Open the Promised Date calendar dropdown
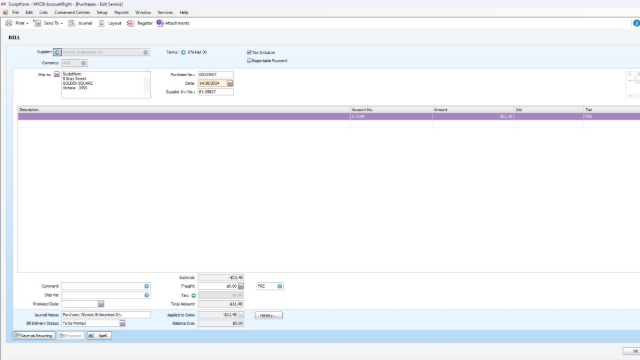The width and height of the screenshot is (640, 360). (101, 304)
